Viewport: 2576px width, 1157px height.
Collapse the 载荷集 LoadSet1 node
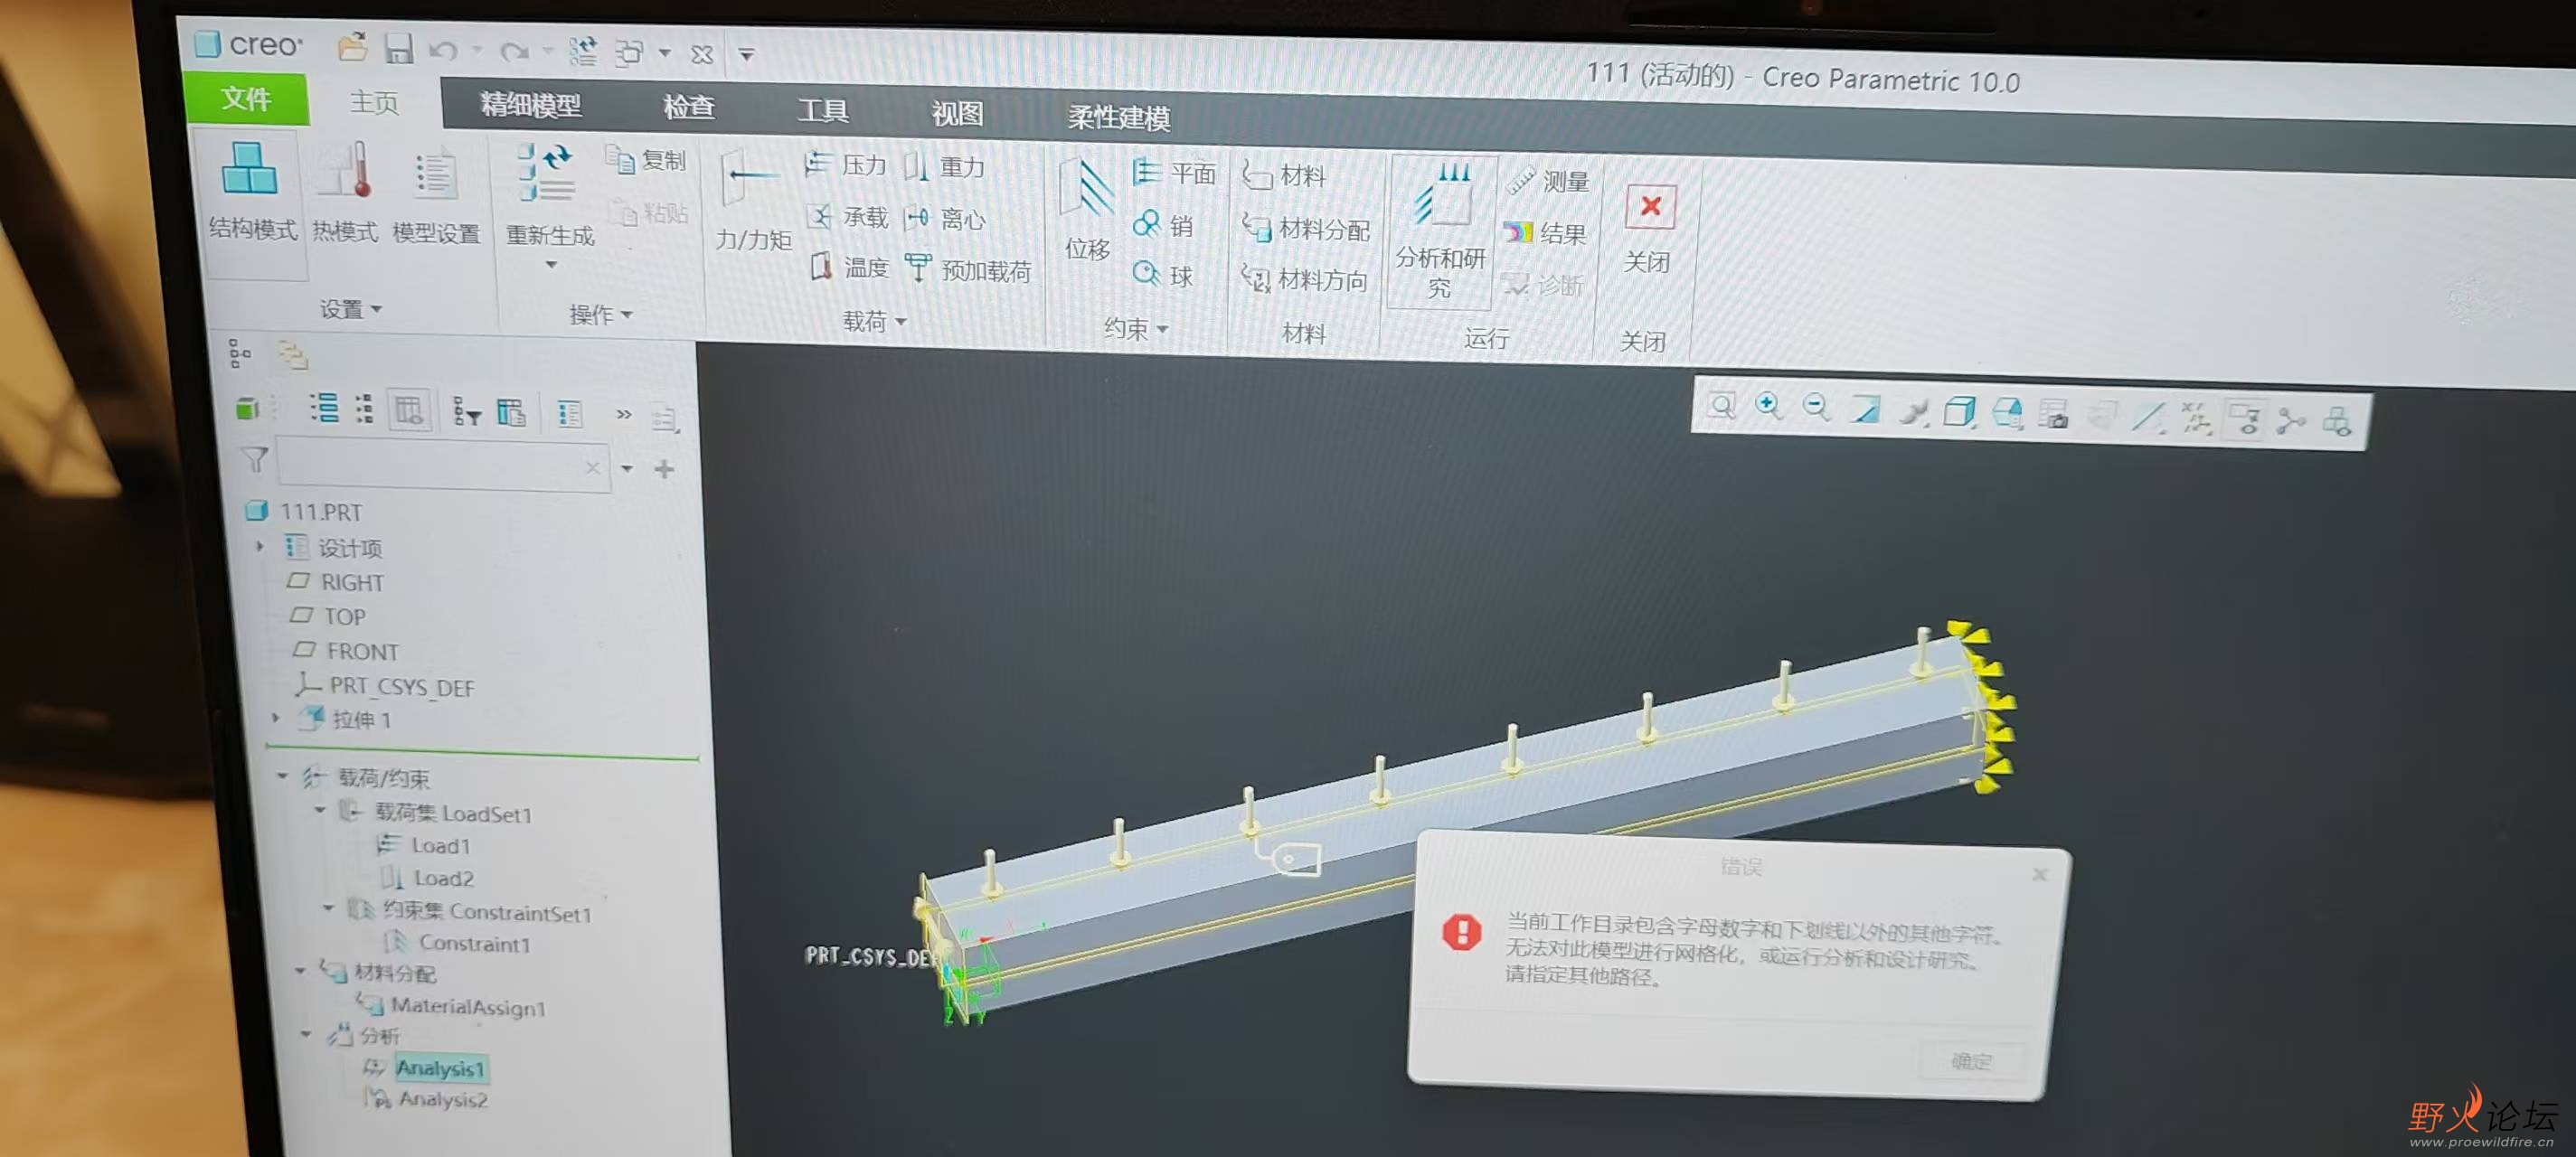point(320,810)
